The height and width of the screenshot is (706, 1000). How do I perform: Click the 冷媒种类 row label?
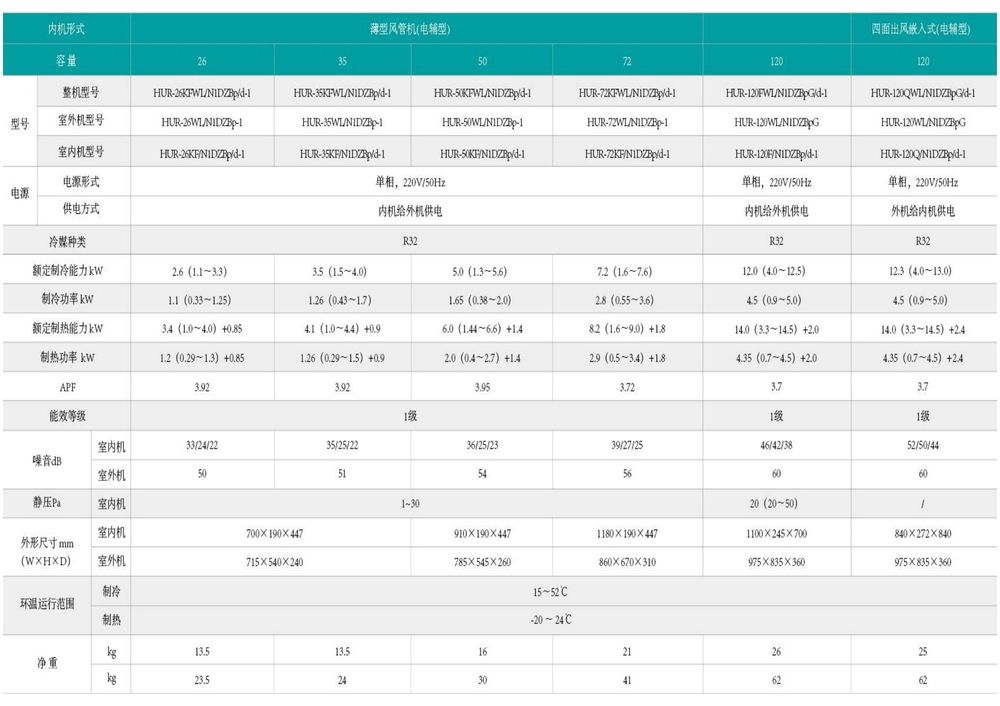[66, 242]
